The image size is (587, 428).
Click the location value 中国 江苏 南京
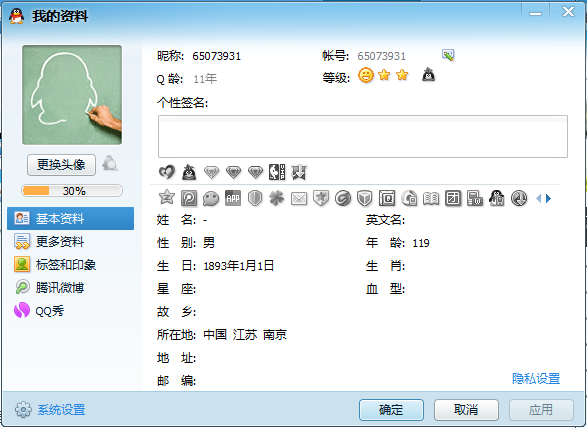click(x=245, y=334)
